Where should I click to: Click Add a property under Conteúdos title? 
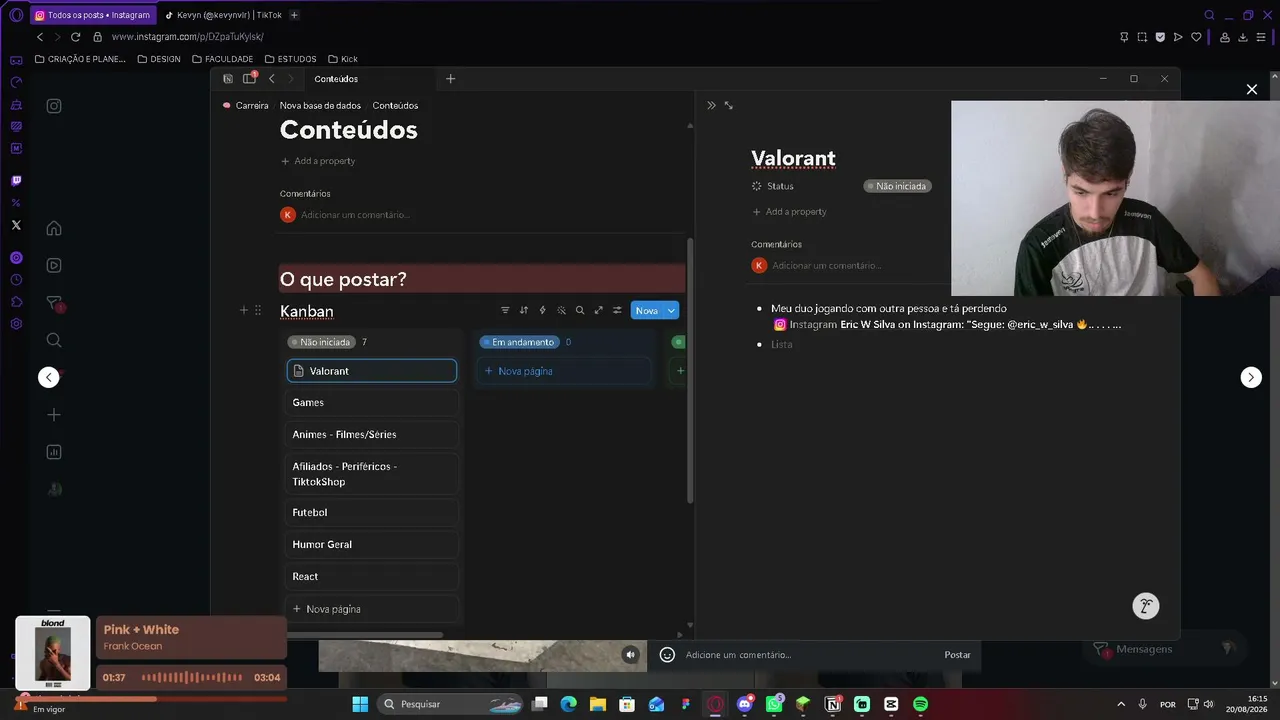[318, 161]
